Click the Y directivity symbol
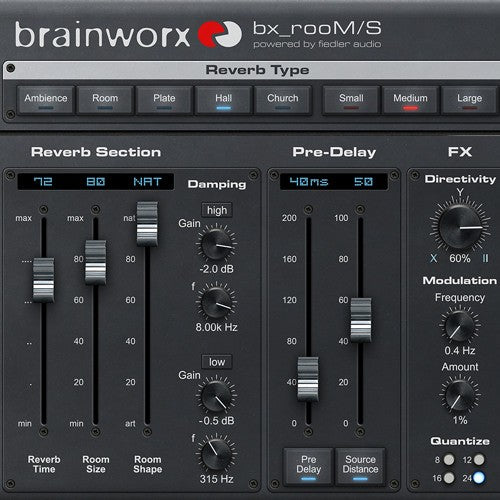The image size is (500, 500). (460, 192)
